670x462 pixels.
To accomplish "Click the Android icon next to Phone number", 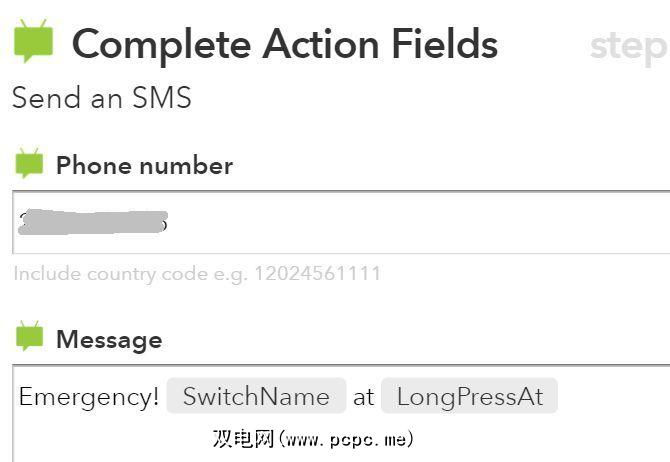I will (x=29, y=163).
